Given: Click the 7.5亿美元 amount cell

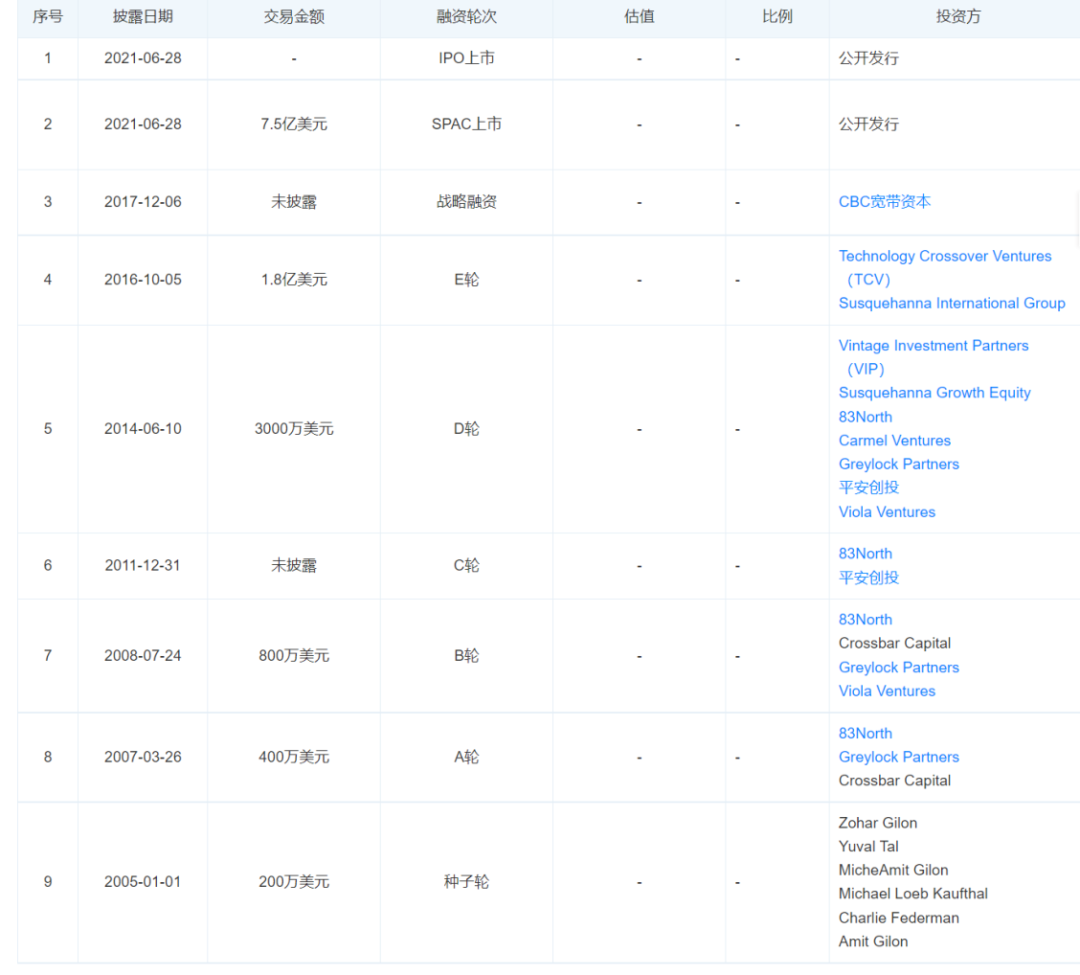Looking at the screenshot, I should coord(293,125).
